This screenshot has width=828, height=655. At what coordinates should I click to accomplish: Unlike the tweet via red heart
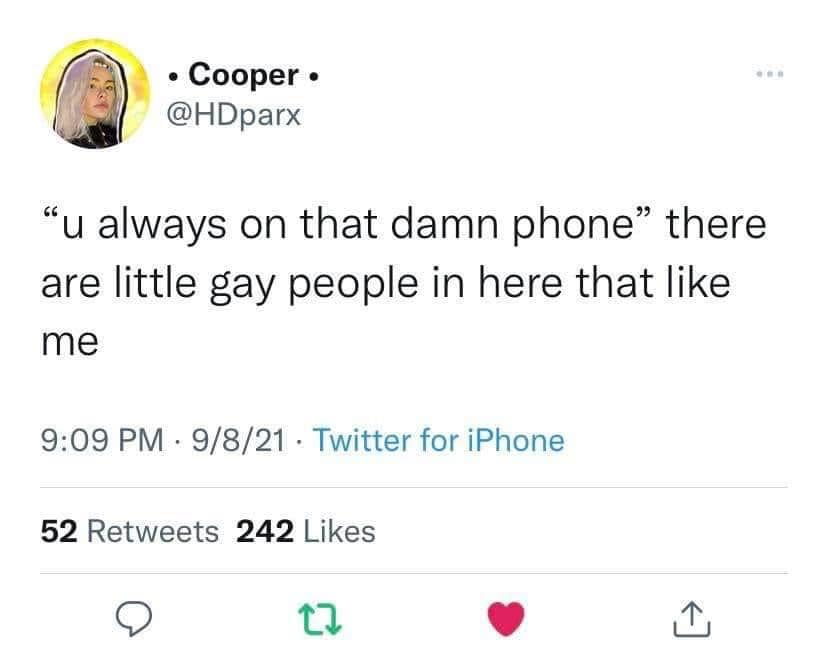tap(506, 619)
